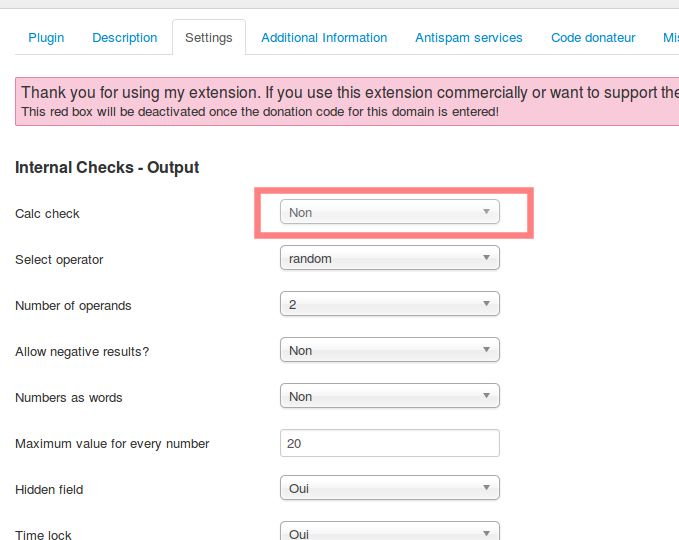Expand Allow negative results dropdown

coord(390,350)
